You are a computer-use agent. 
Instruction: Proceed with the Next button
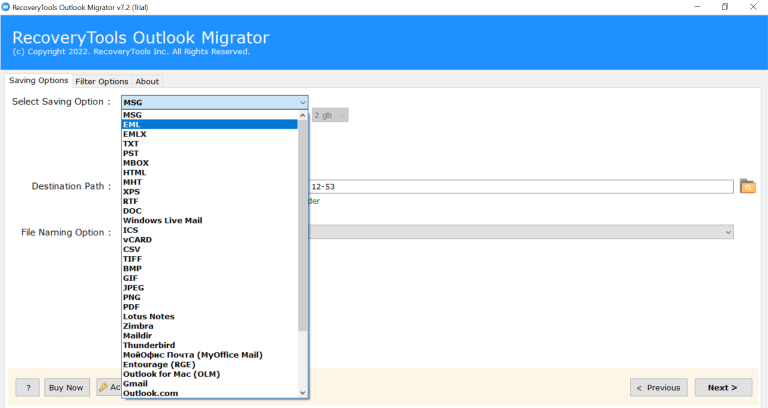pos(723,387)
